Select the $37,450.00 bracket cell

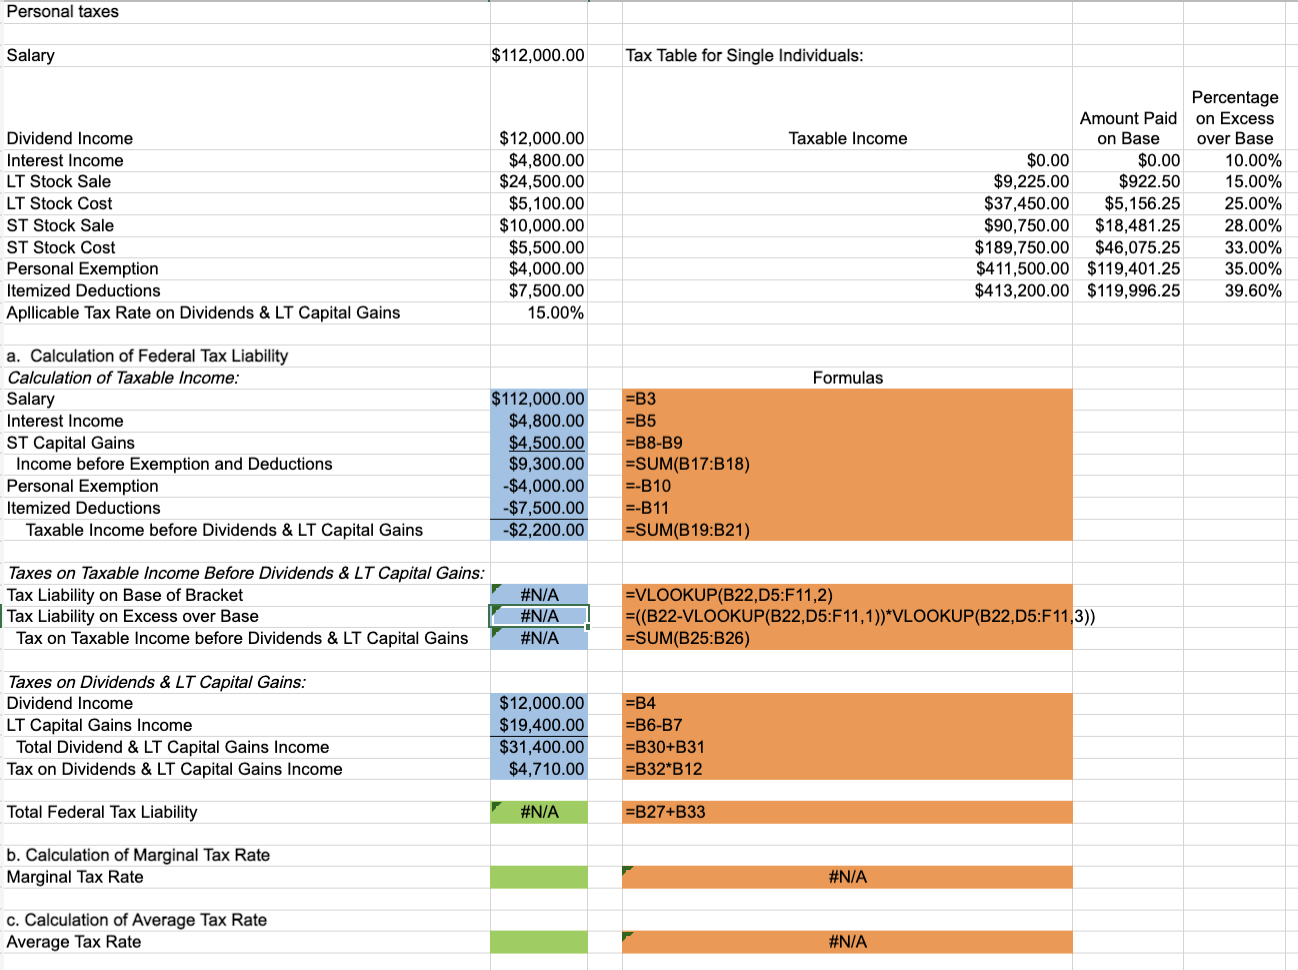[847, 203]
